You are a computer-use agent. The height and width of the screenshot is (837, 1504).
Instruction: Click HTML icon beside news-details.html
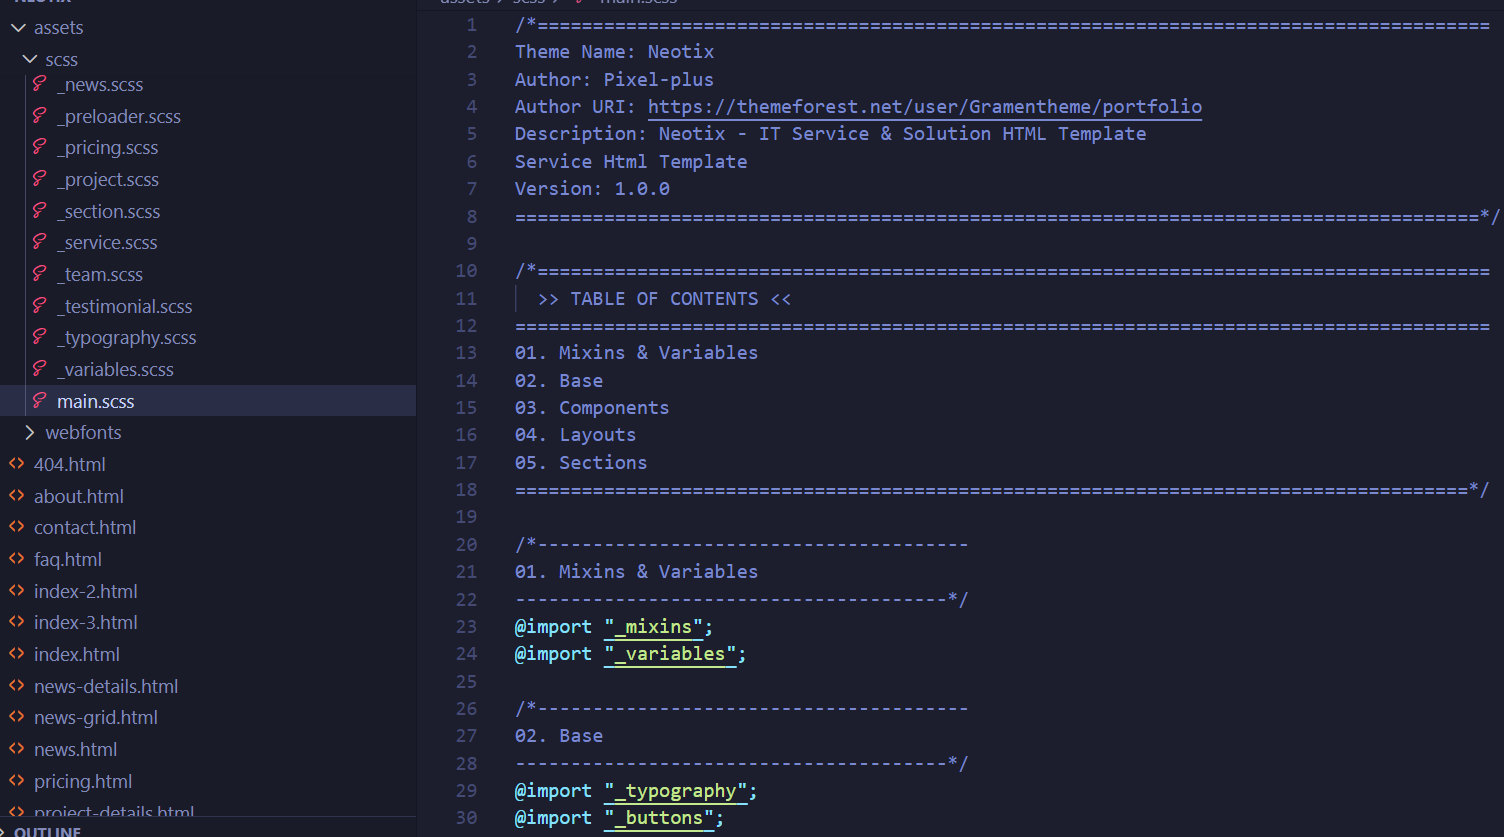pos(17,686)
